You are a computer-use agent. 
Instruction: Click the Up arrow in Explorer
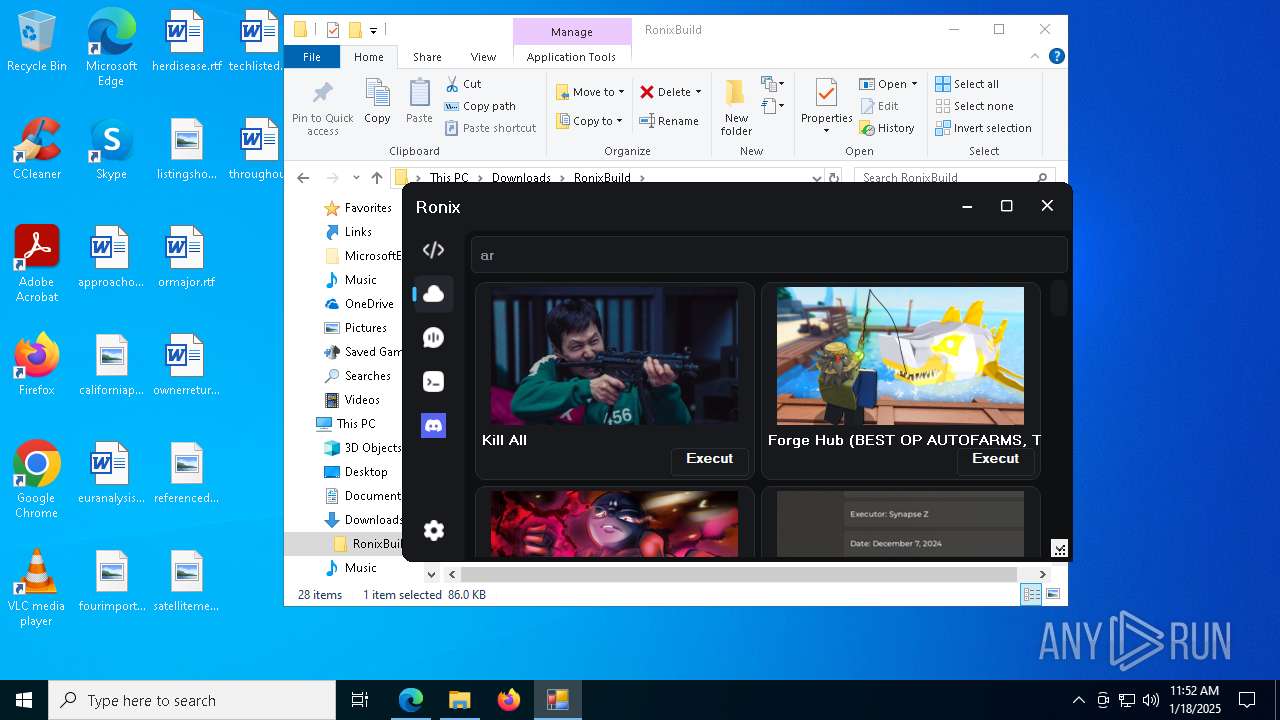point(377,178)
